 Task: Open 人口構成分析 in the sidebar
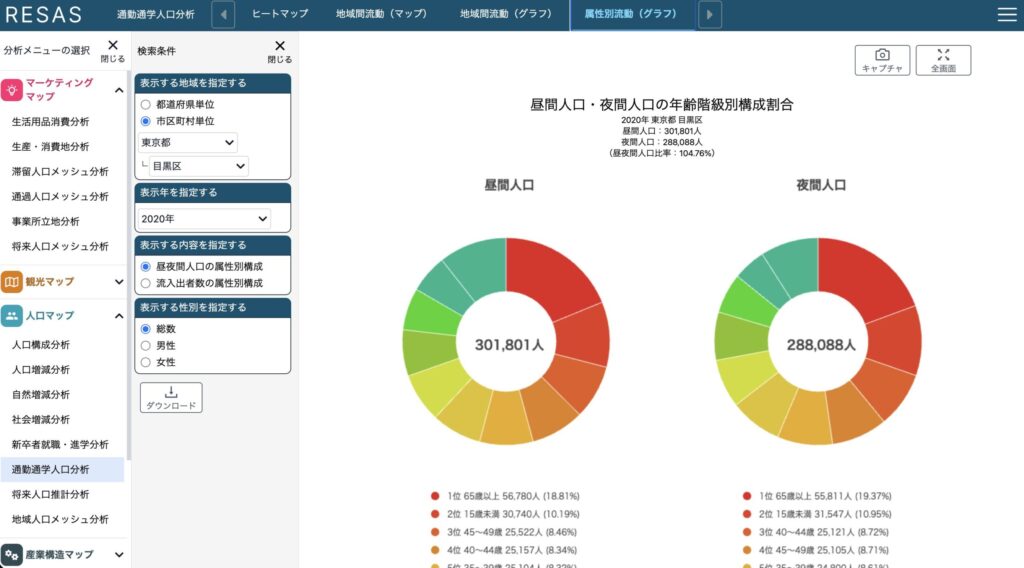point(41,344)
